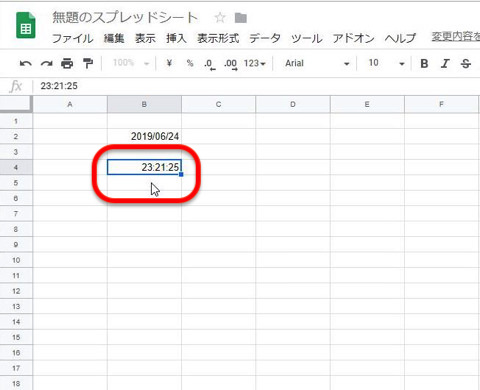Select row 16 header
This screenshot has width=480, height=390.
[x=16, y=353]
